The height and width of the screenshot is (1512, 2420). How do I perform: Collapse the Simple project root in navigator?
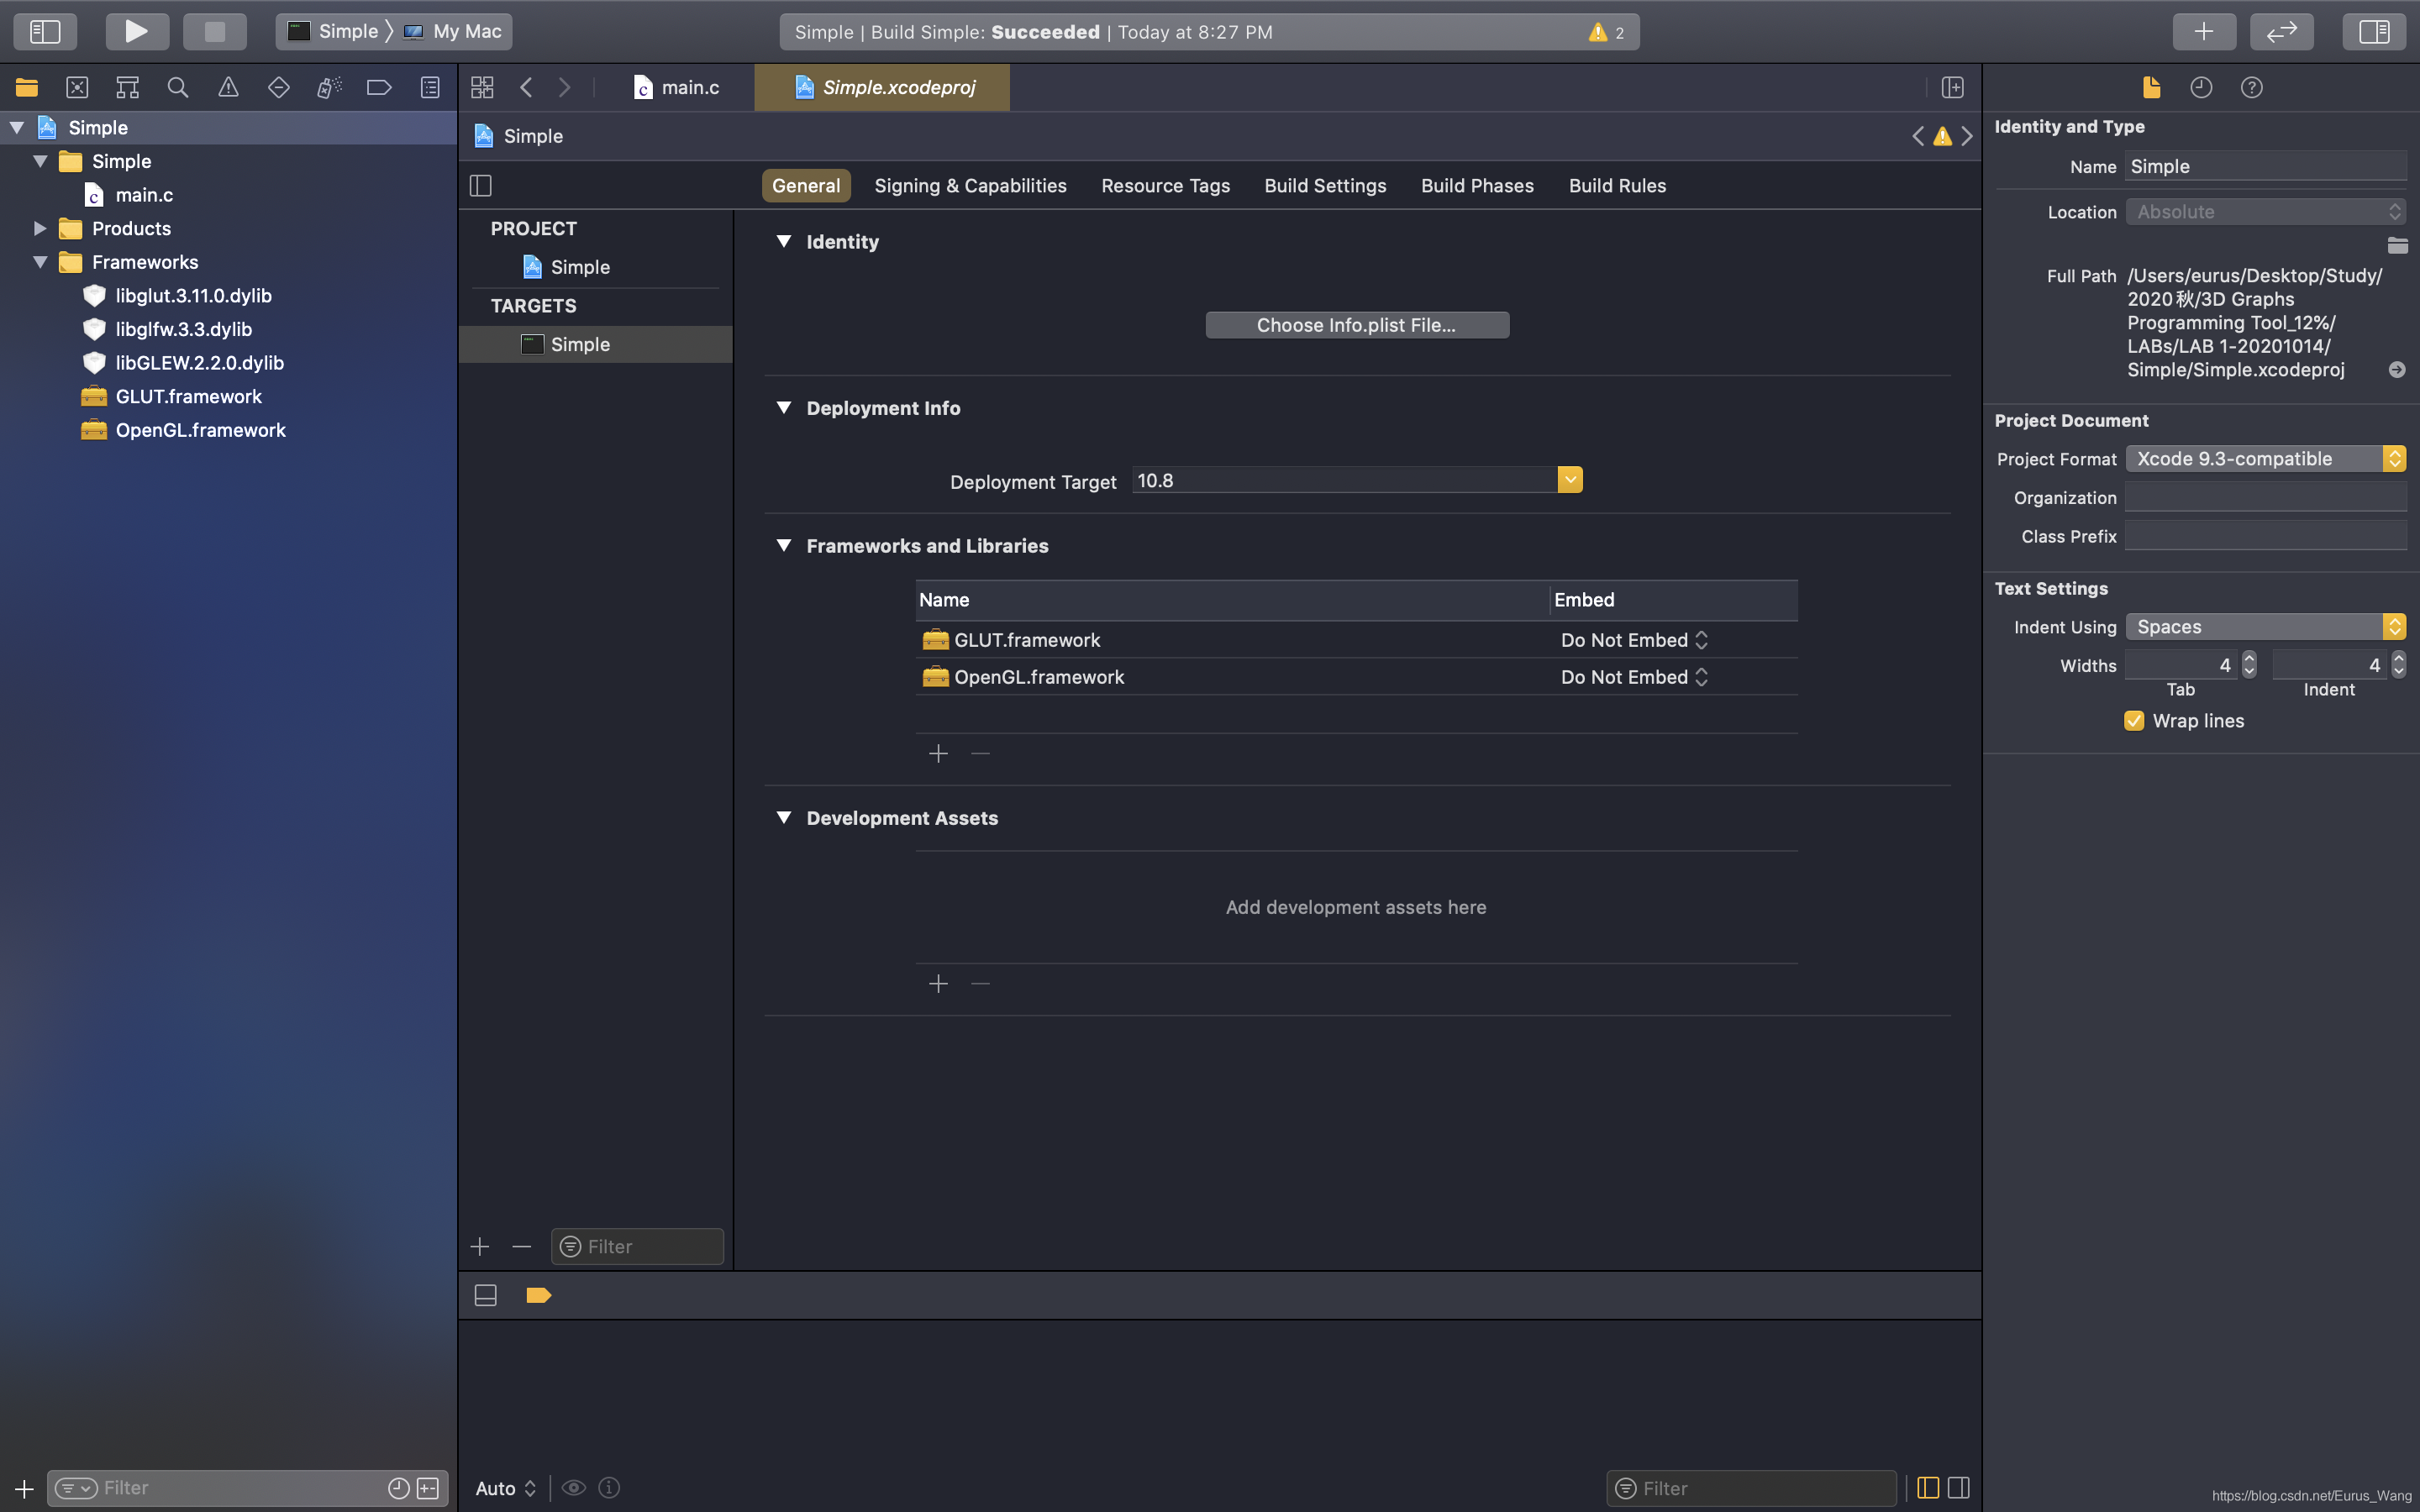[x=17, y=127]
